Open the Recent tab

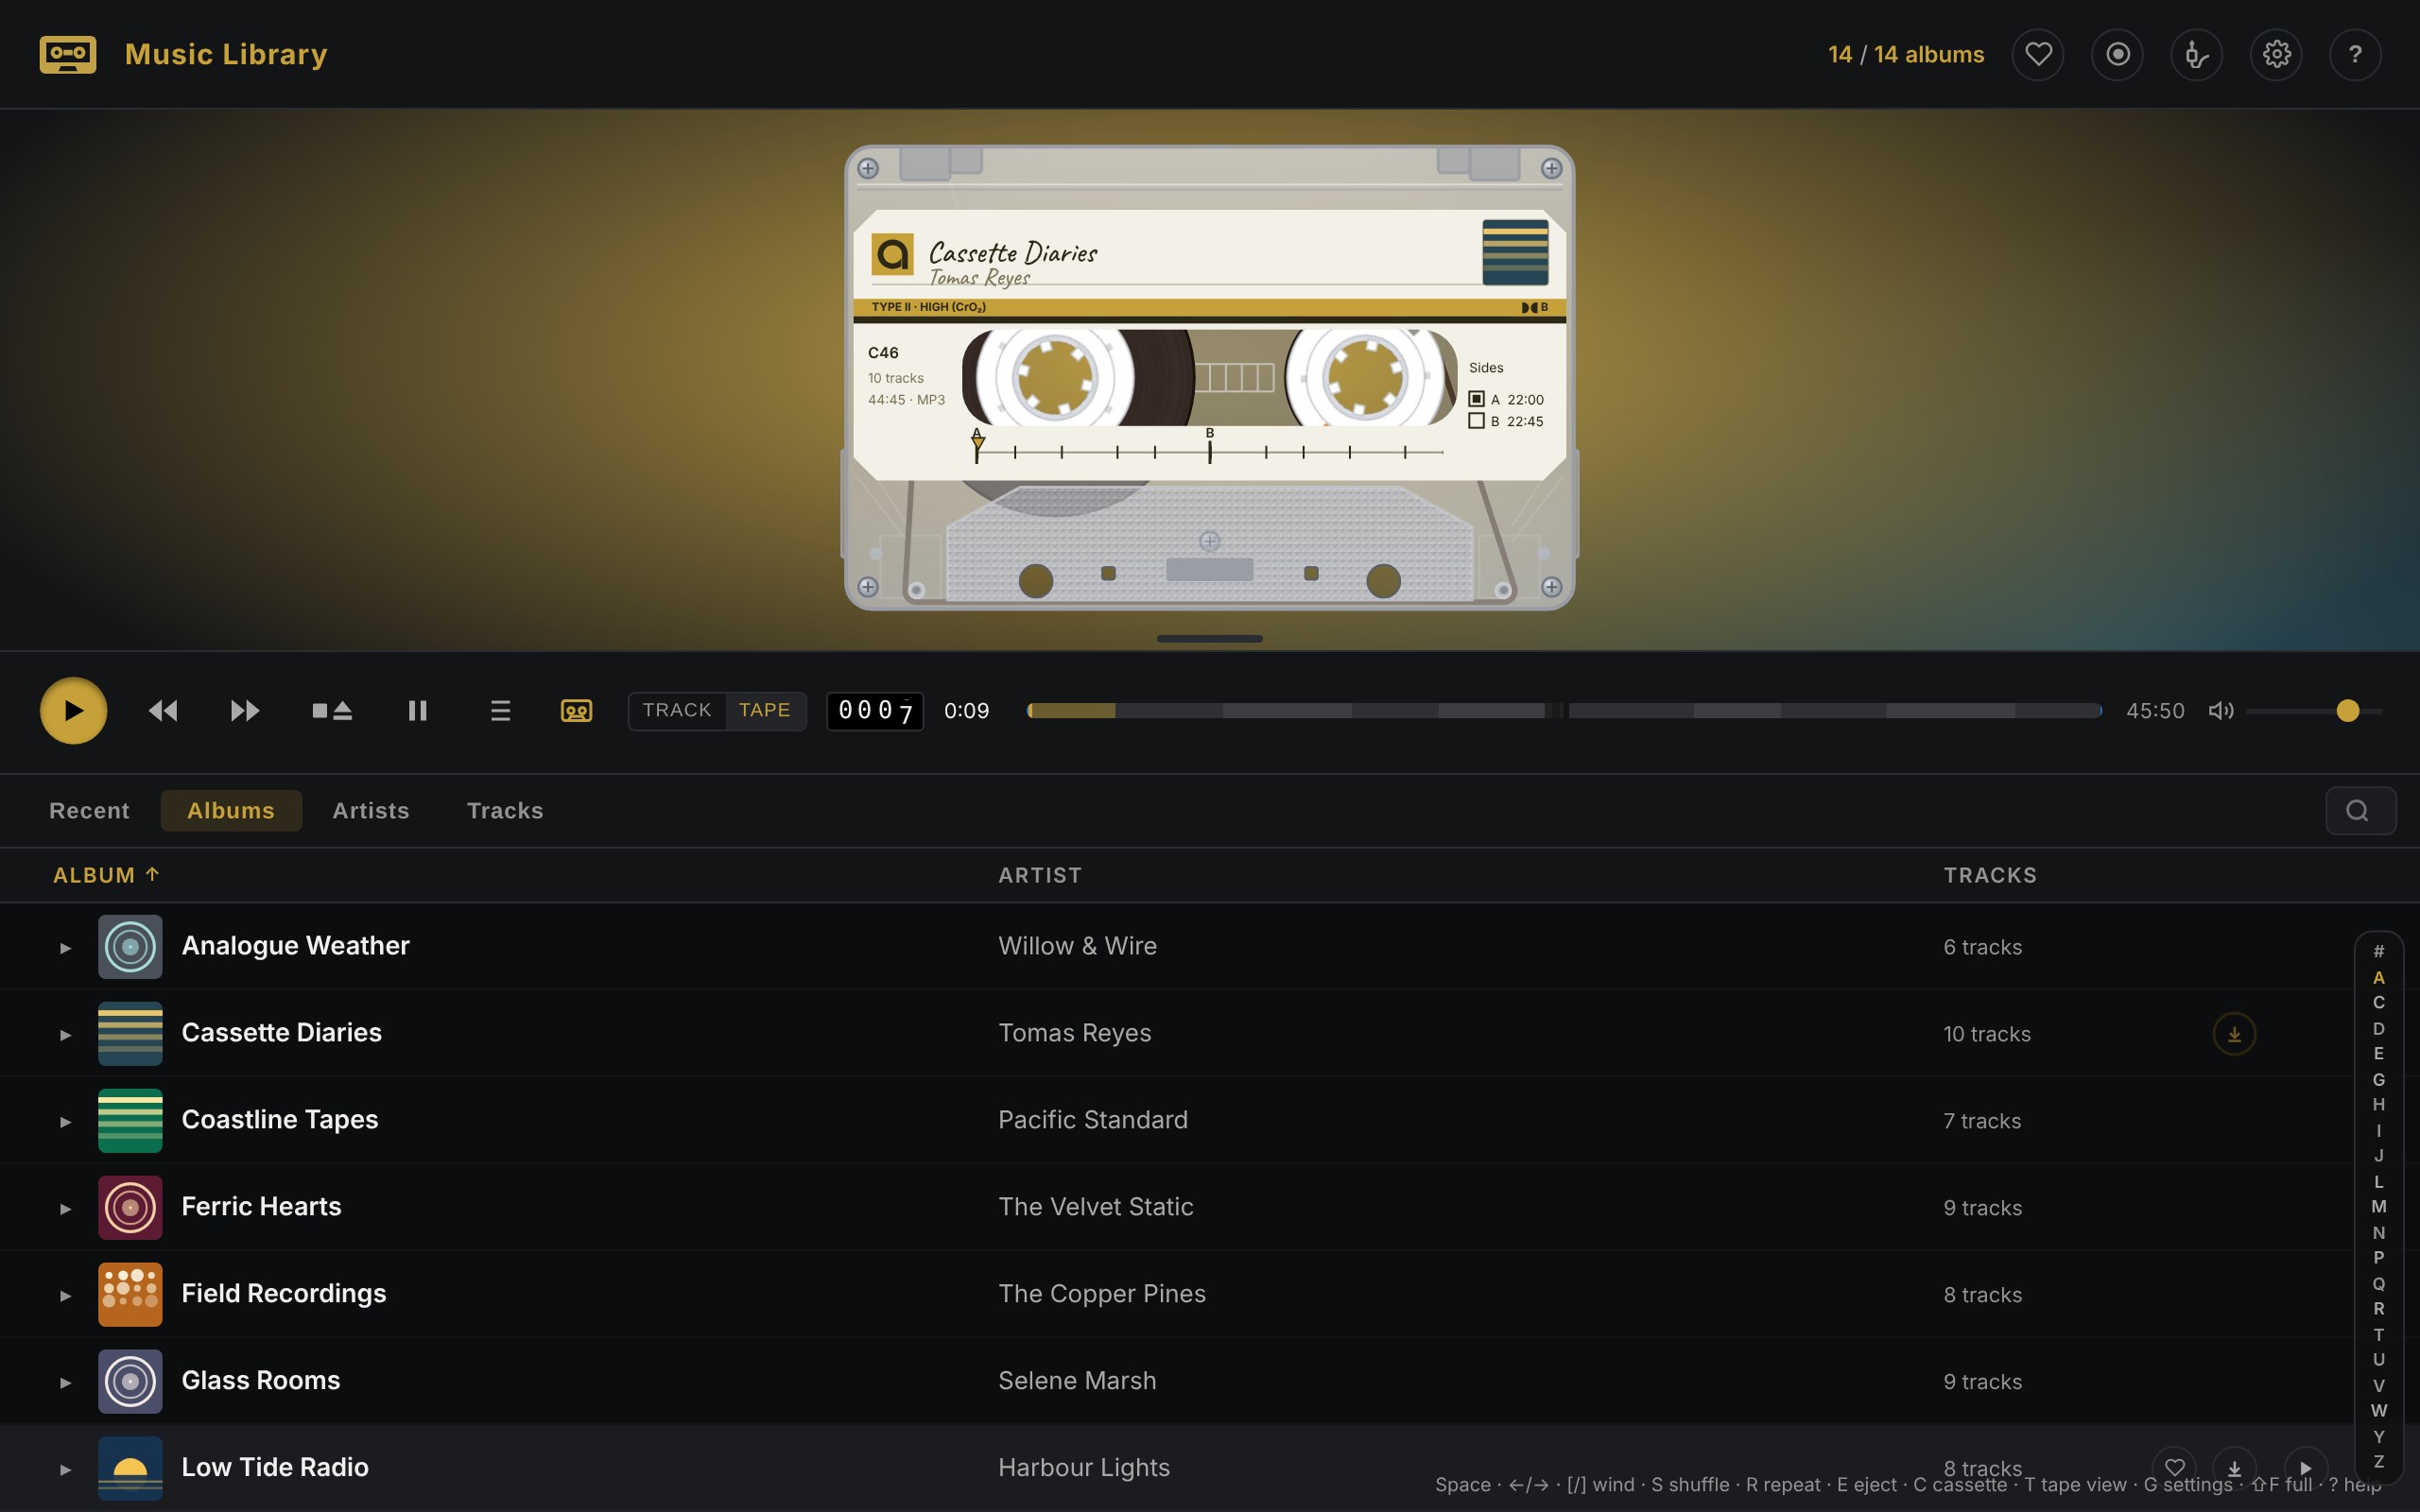point(89,810)
